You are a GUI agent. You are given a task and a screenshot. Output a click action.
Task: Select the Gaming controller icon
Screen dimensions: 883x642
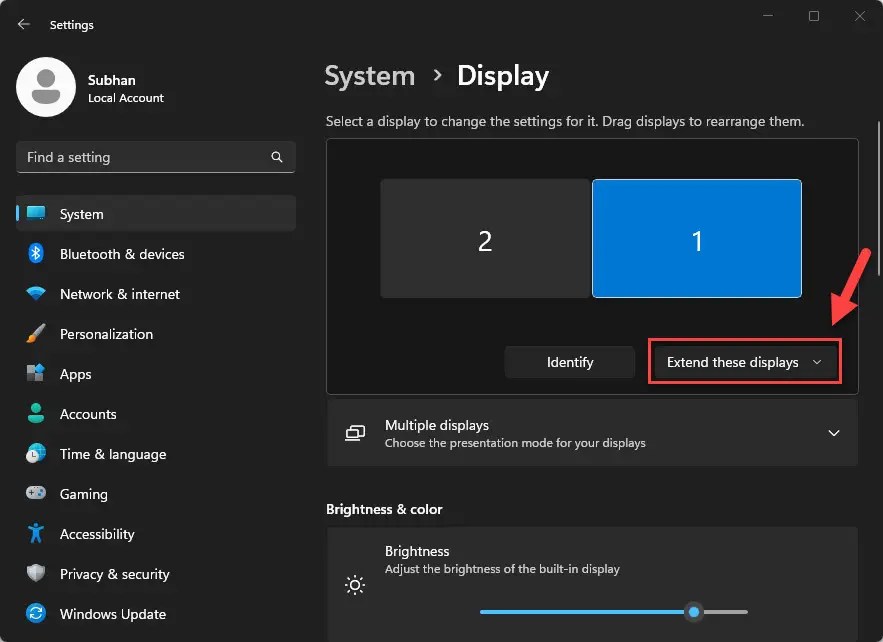pos(34,494)
